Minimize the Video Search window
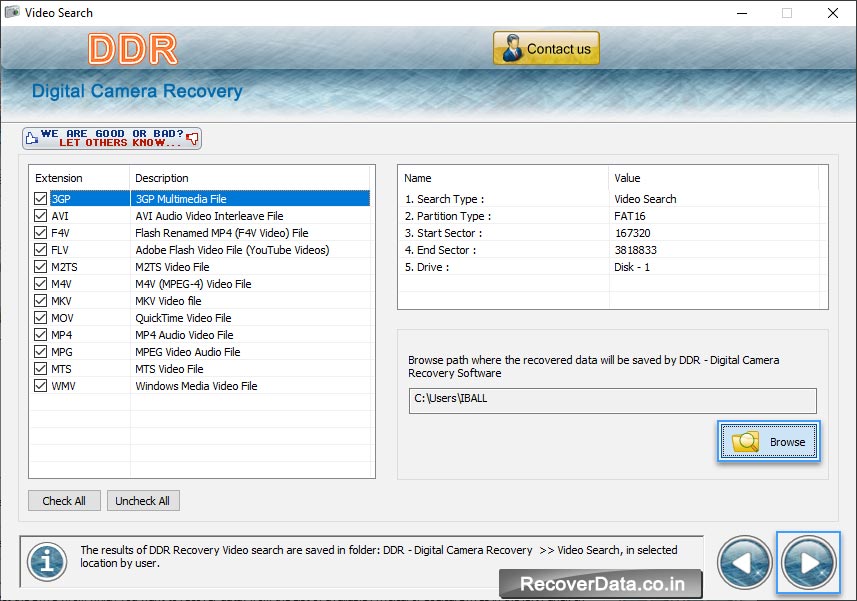The width and height of the screenshot is (857, 601). click(742, 13)
